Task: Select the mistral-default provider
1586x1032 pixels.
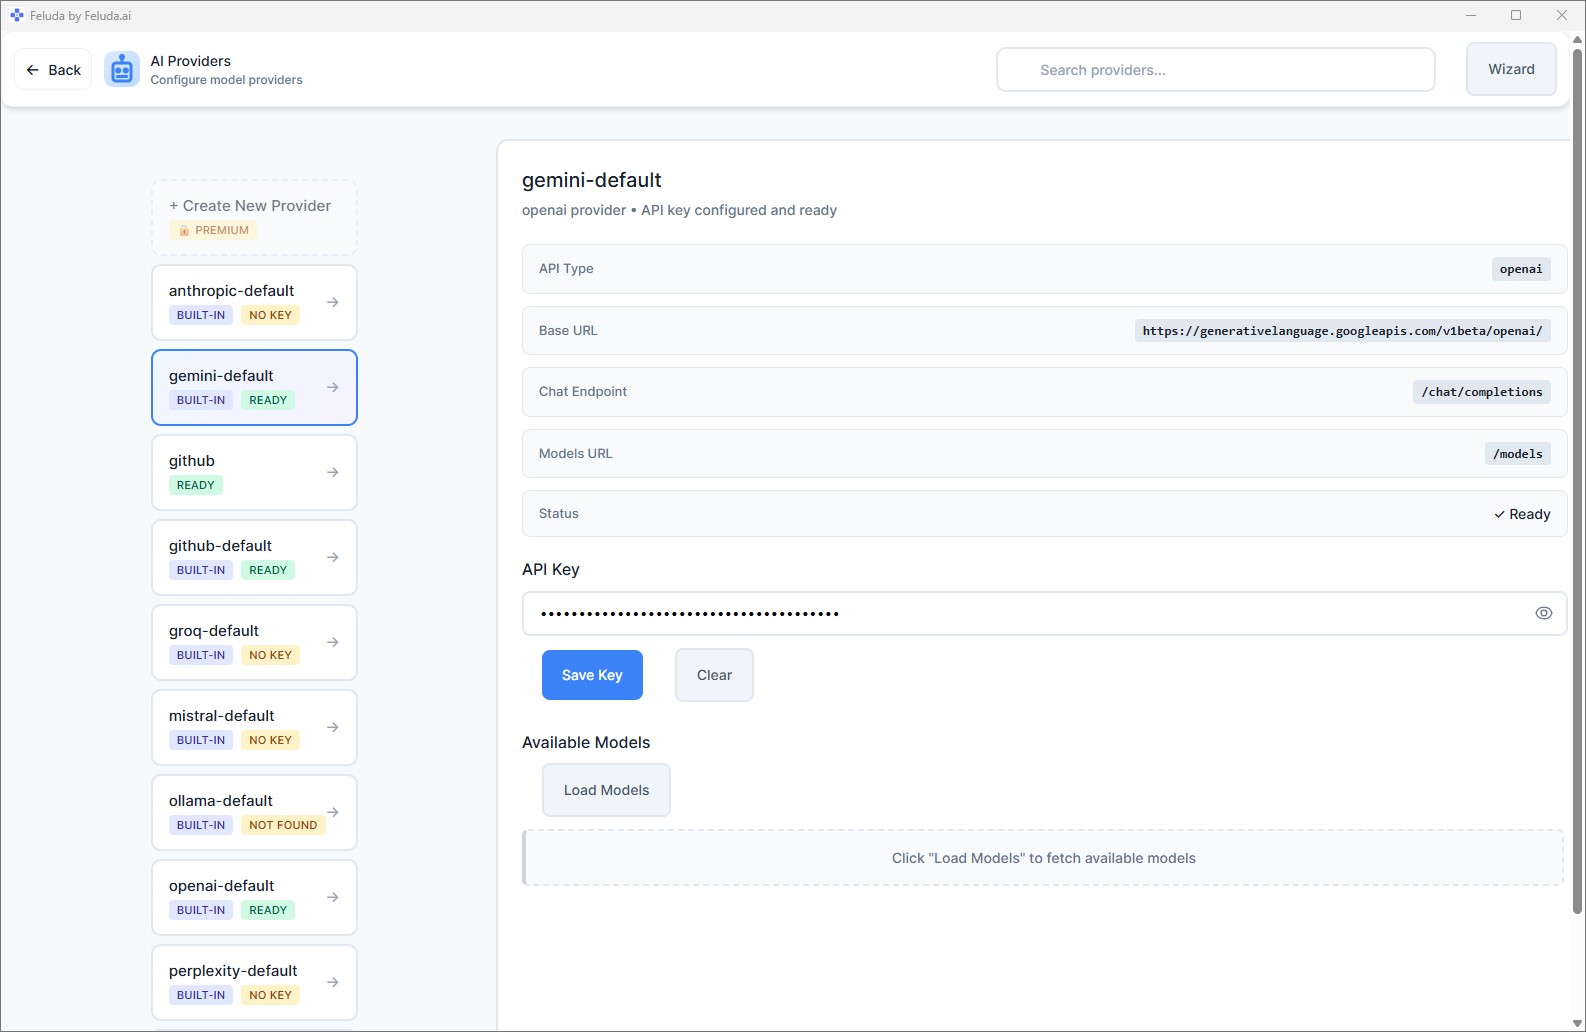Action: [254, 727]
